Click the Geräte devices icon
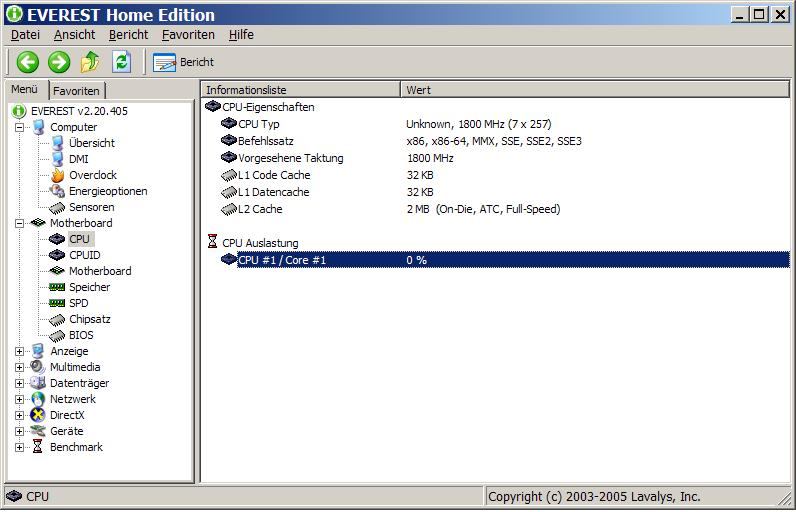 pyautogui.click(x=38, y=431)
